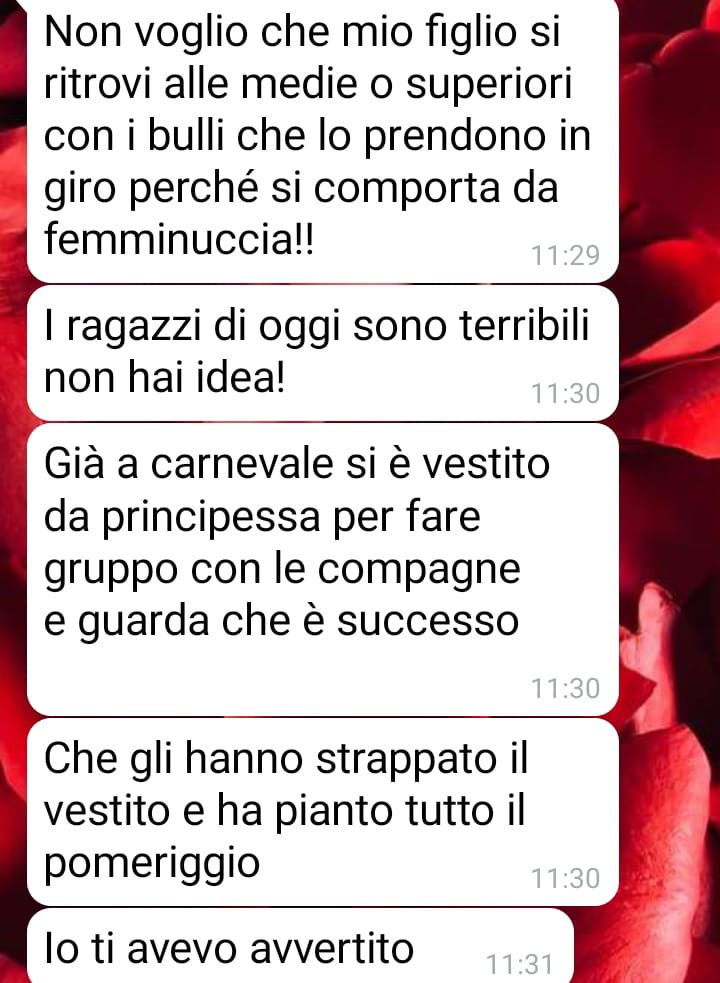Tap 11:30 timestamp under 'non hai idea!'

point(565,394)
